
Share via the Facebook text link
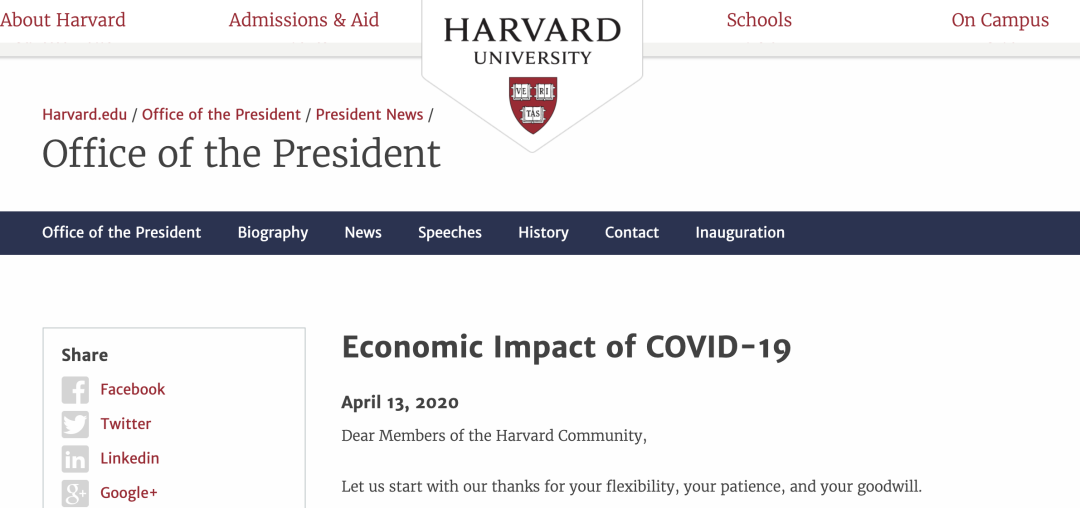pos(133,389)
